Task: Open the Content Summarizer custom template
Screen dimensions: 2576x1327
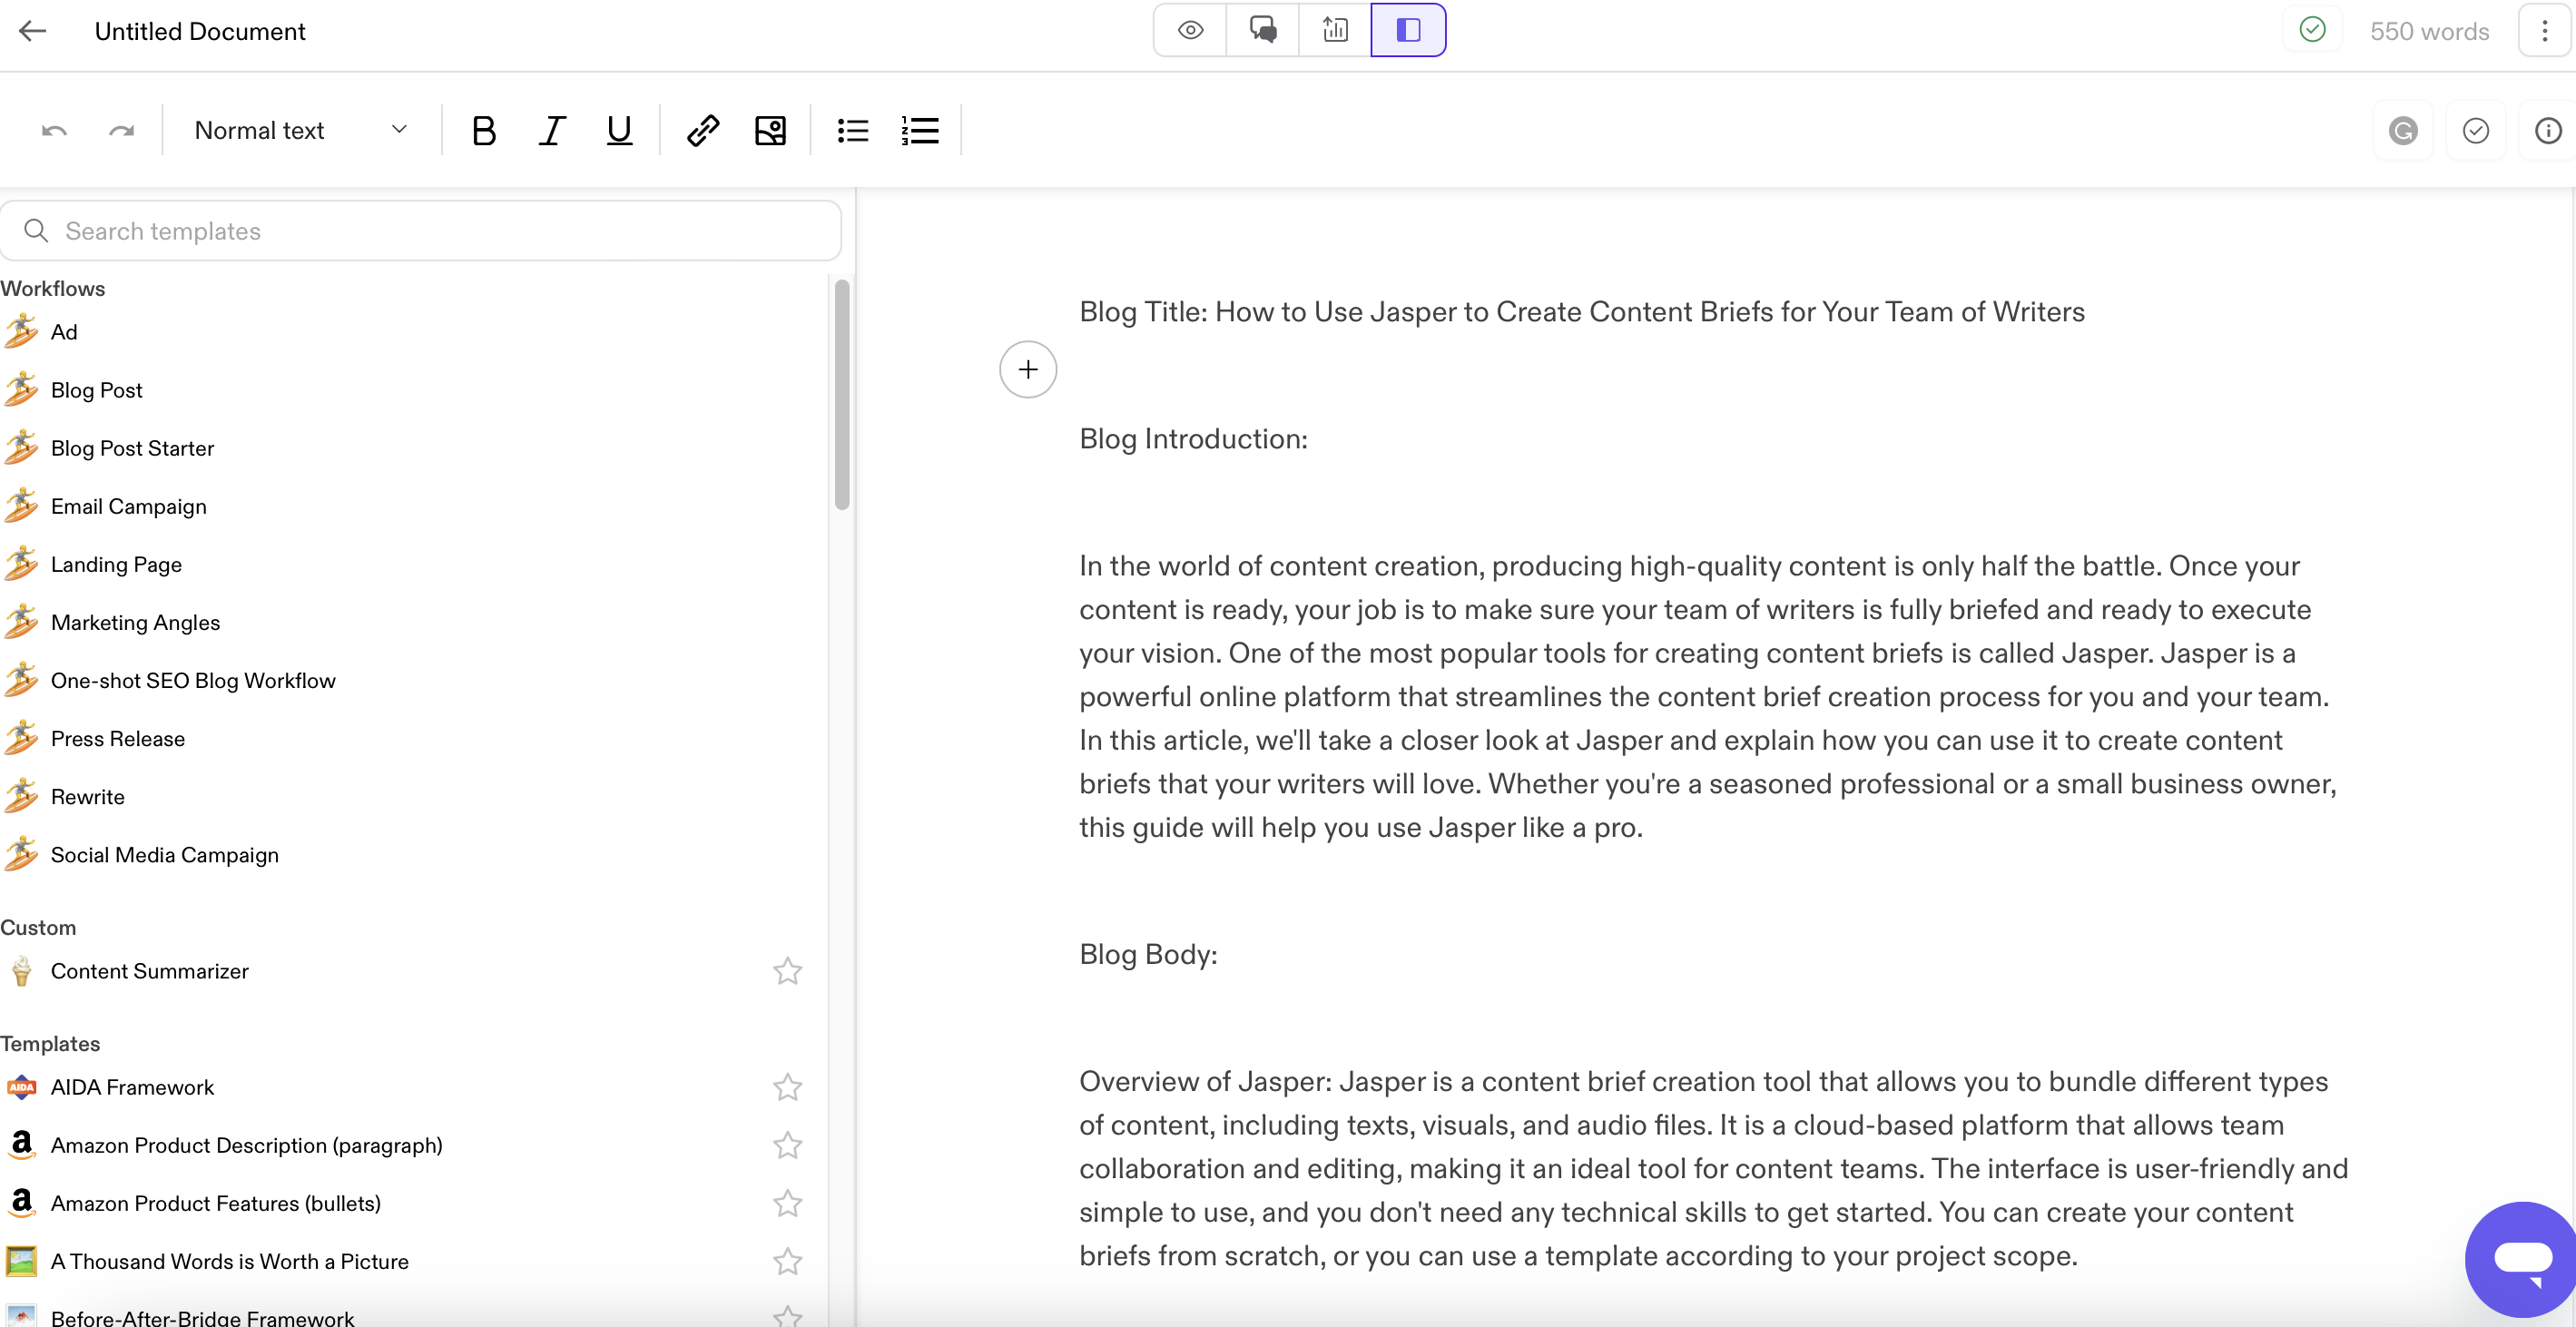Action: coord(150,971)
